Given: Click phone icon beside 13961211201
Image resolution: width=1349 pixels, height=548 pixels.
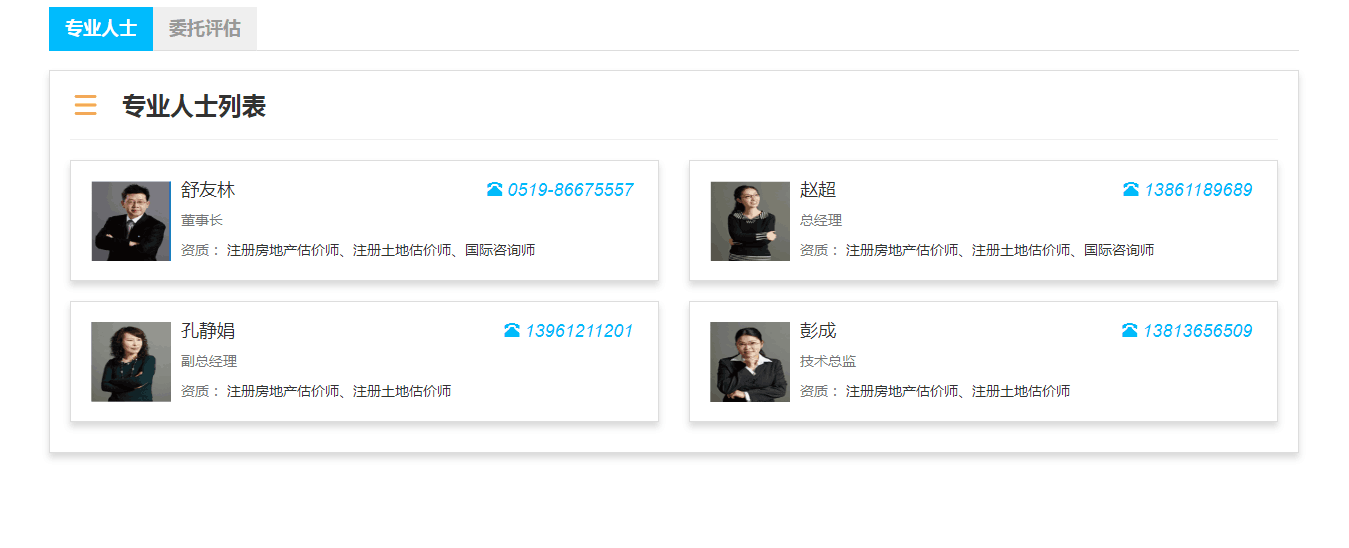Looking at the screenshot, I should pyautogui.click(x=512, y=331).
